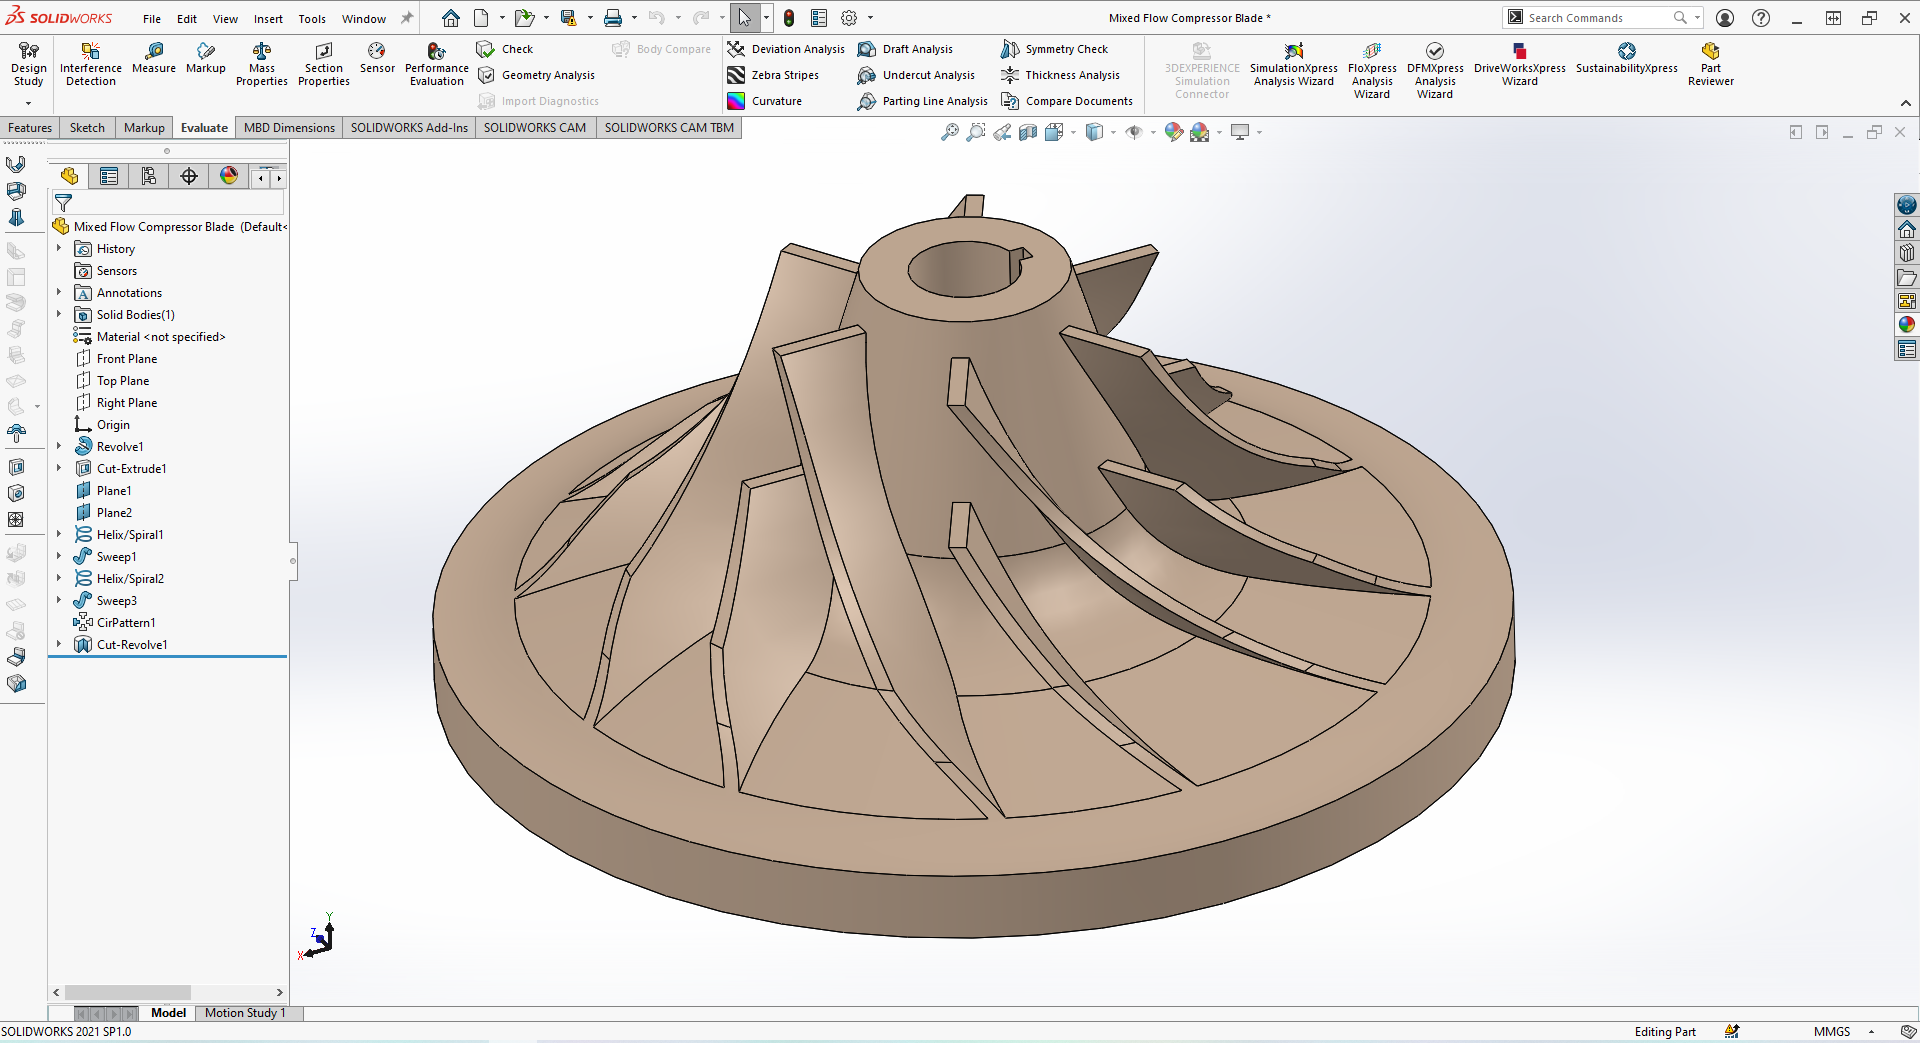Screen dimensions: 1920x1043
Task: Launch Interference Detection
Action: 90,64
